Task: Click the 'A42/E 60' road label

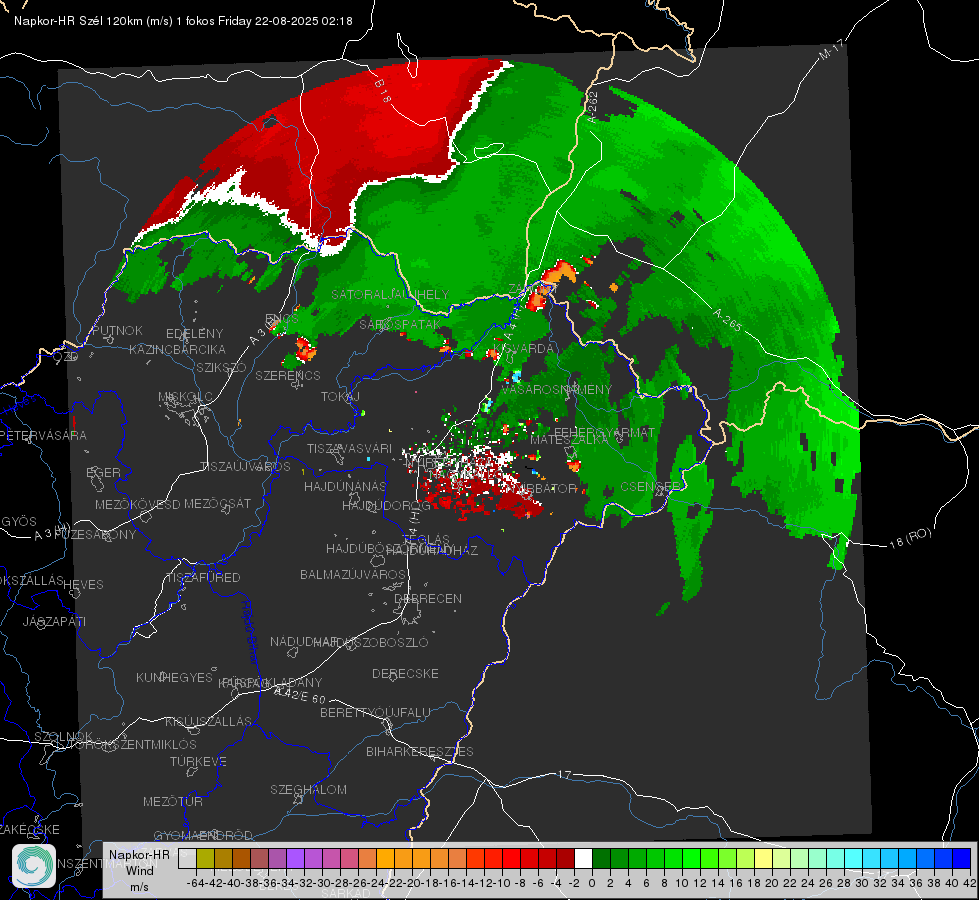Action: click(x=300, y=695)
